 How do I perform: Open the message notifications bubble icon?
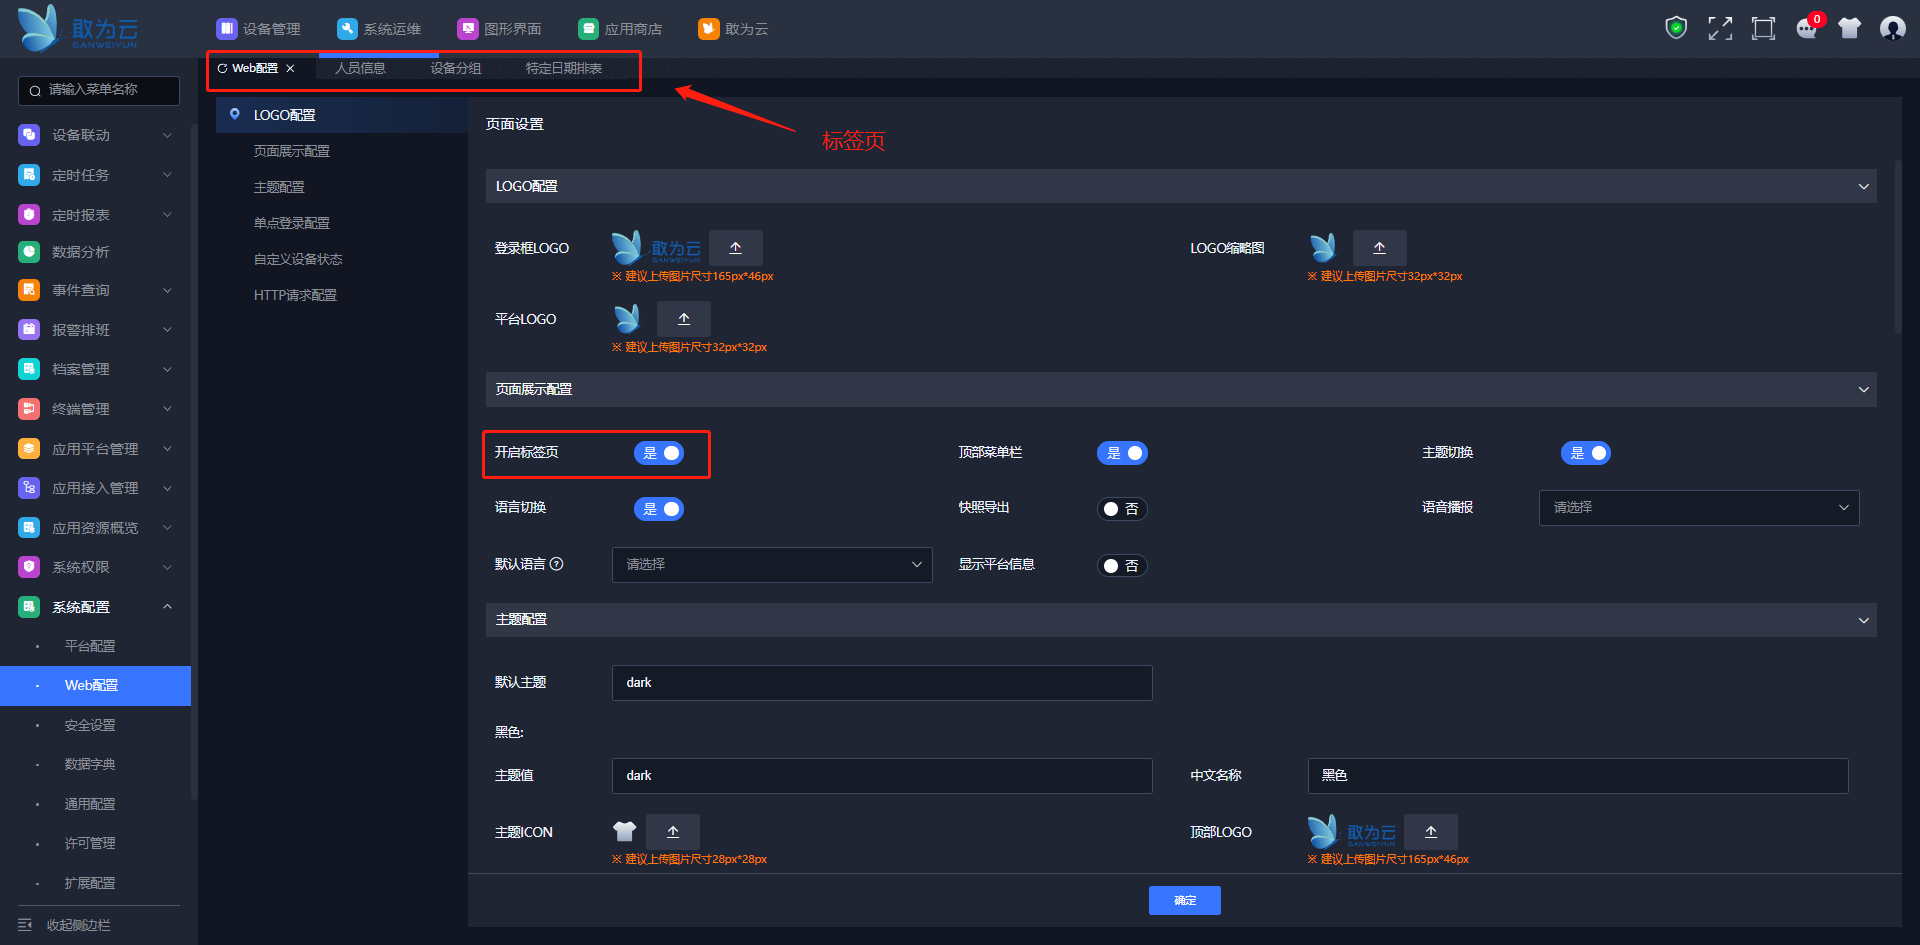[x=1807, y=28]
